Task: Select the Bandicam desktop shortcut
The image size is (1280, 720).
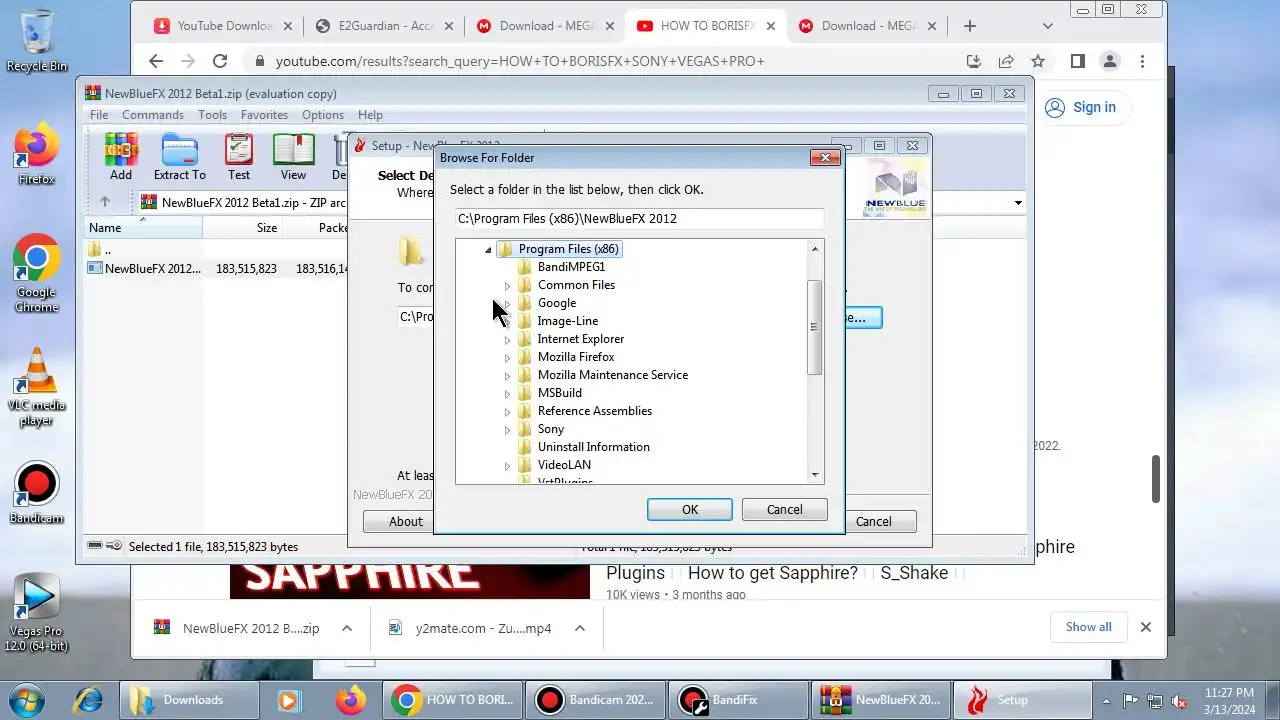Action: click(37, 494)
